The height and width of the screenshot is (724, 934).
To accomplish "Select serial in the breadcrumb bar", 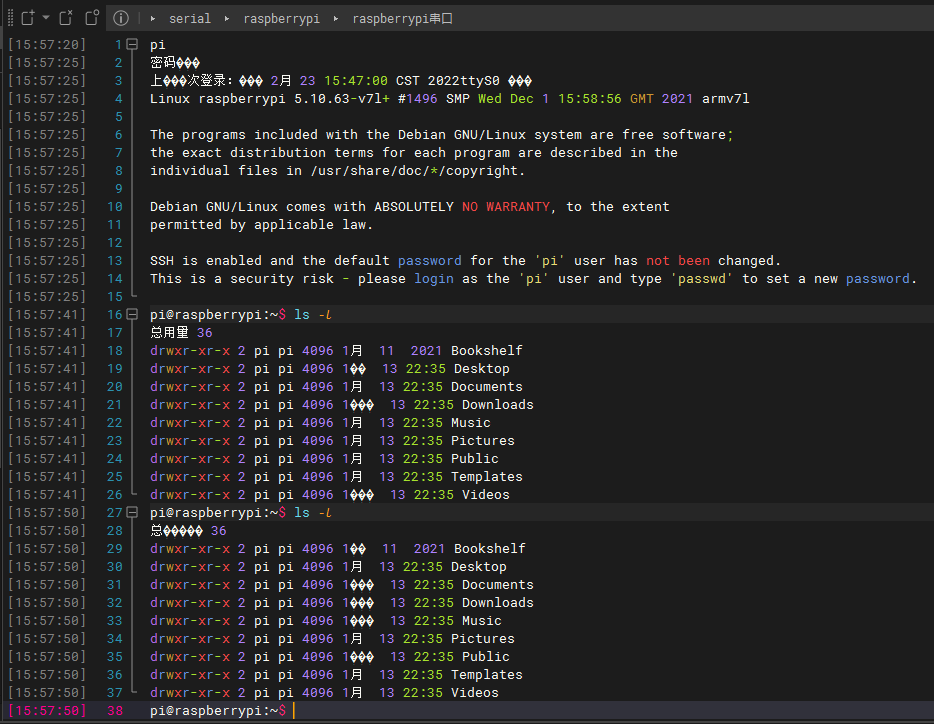I will [x=190, y=17].
